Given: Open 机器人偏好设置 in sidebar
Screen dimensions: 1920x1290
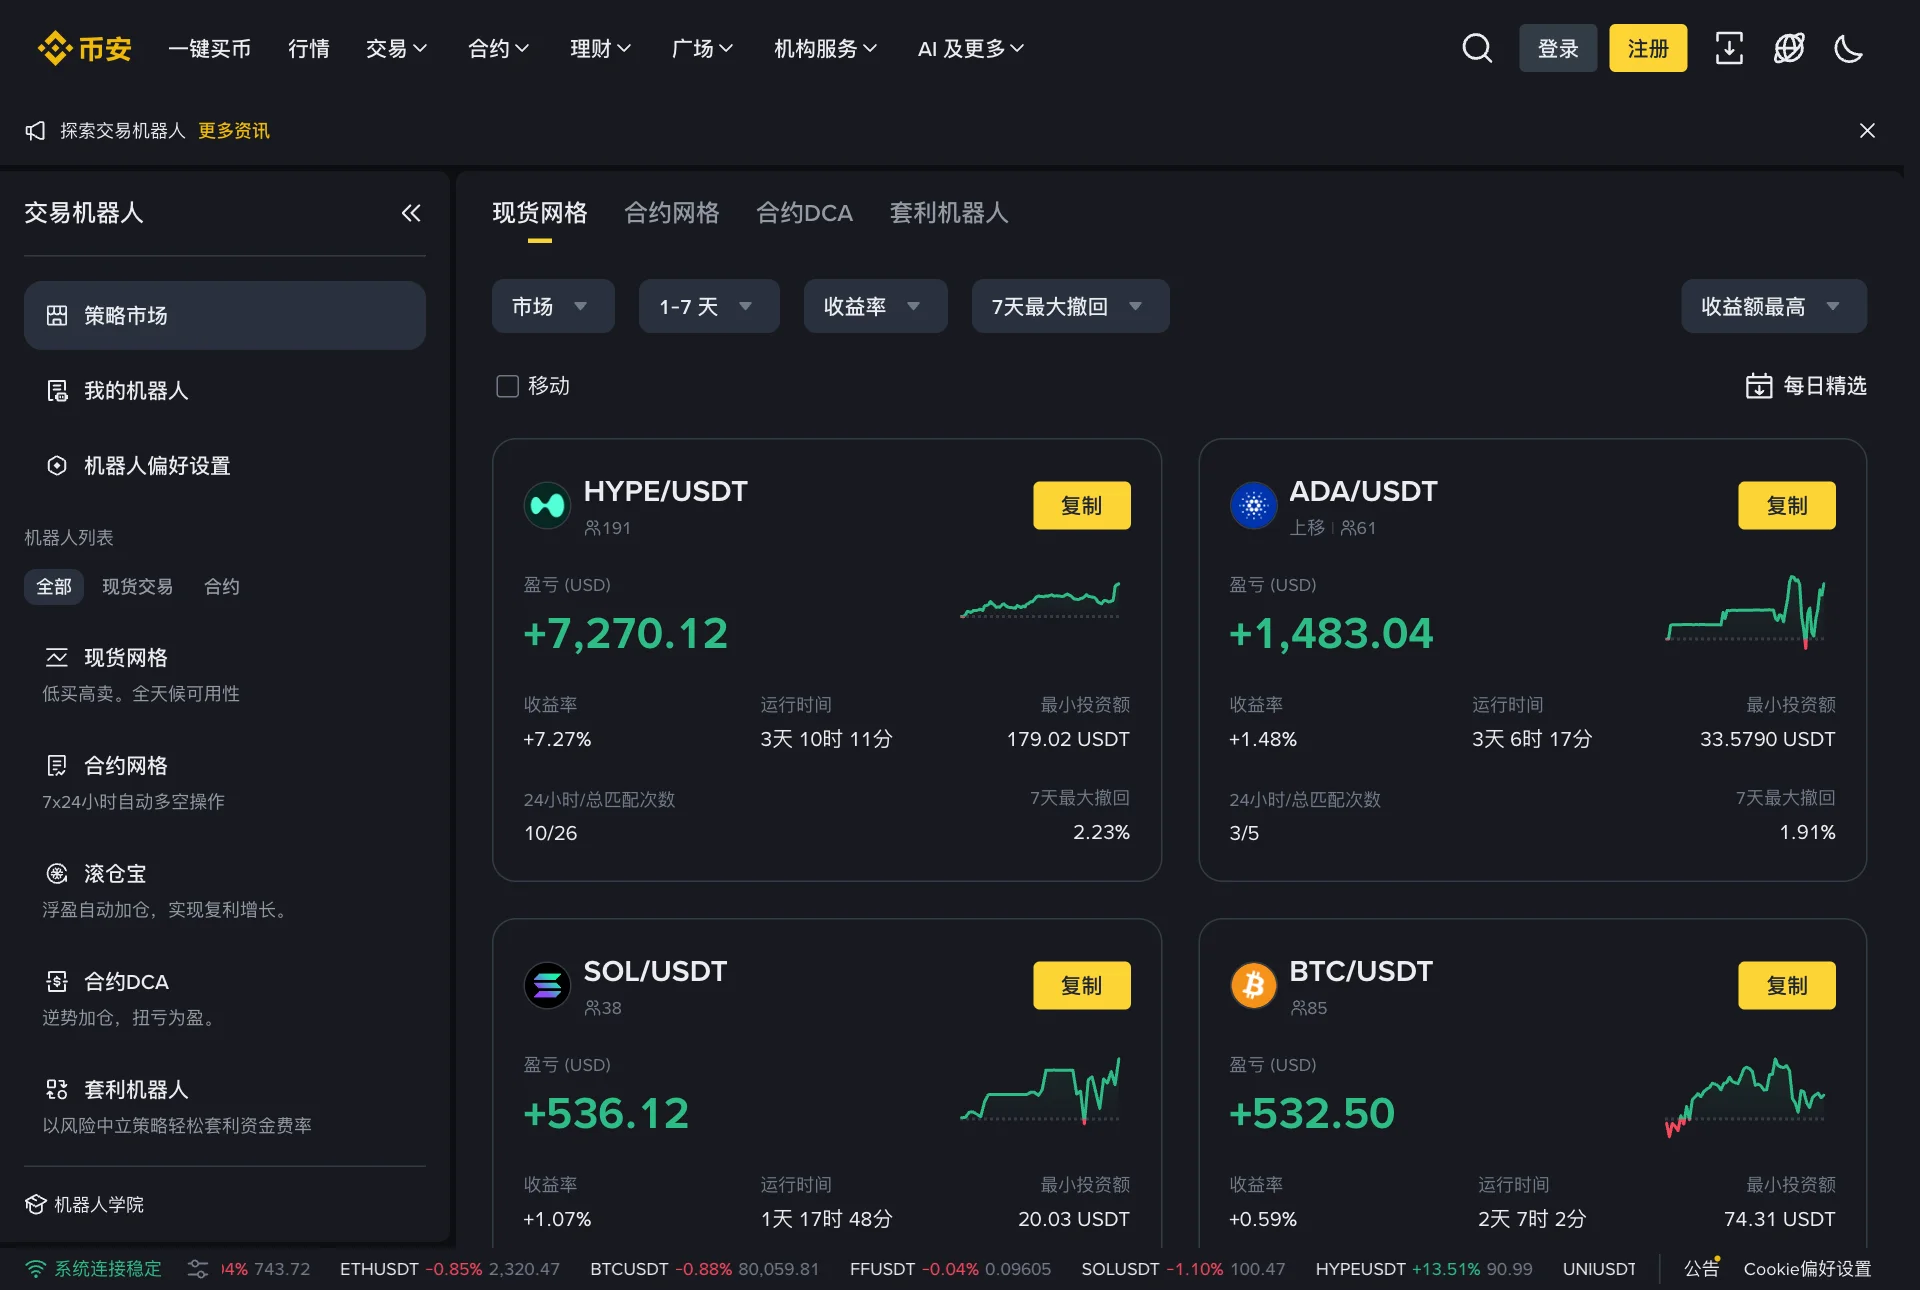Looking at the screenshot, I should (x=225, y=466).
